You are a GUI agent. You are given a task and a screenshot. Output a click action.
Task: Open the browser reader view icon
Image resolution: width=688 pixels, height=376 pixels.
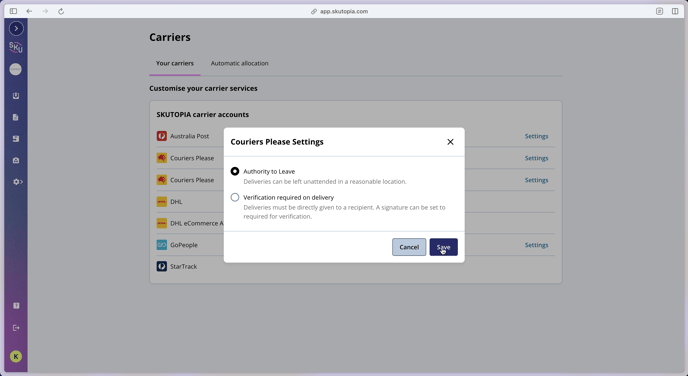[x=659, y=11]
